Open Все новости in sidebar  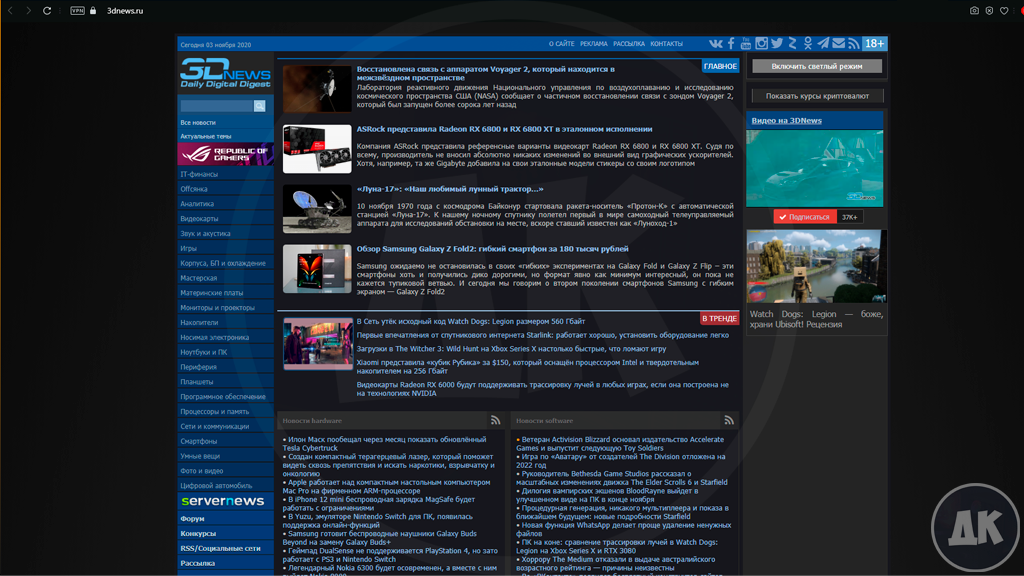[x=198, y=123]
